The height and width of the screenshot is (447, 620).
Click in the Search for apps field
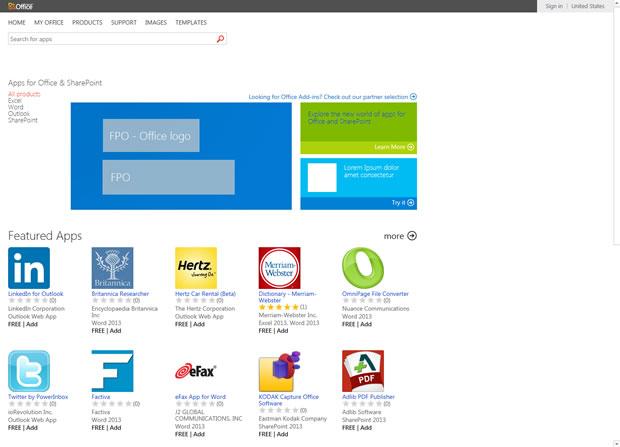pyautogui.click(x=110, y=39)
